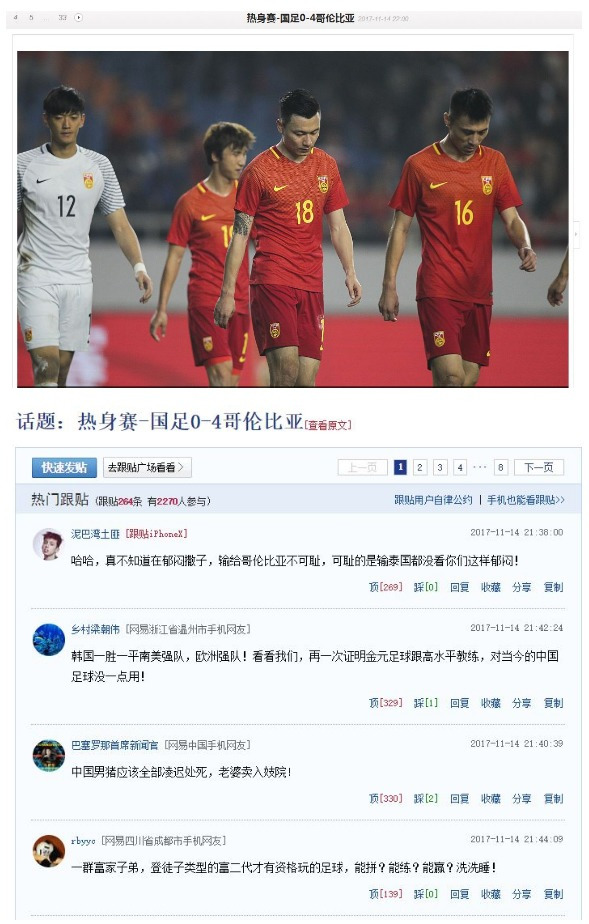589x924 pixels.
Task: Open avatar of user 乡村梁朝伟
Action: point(48,639)
